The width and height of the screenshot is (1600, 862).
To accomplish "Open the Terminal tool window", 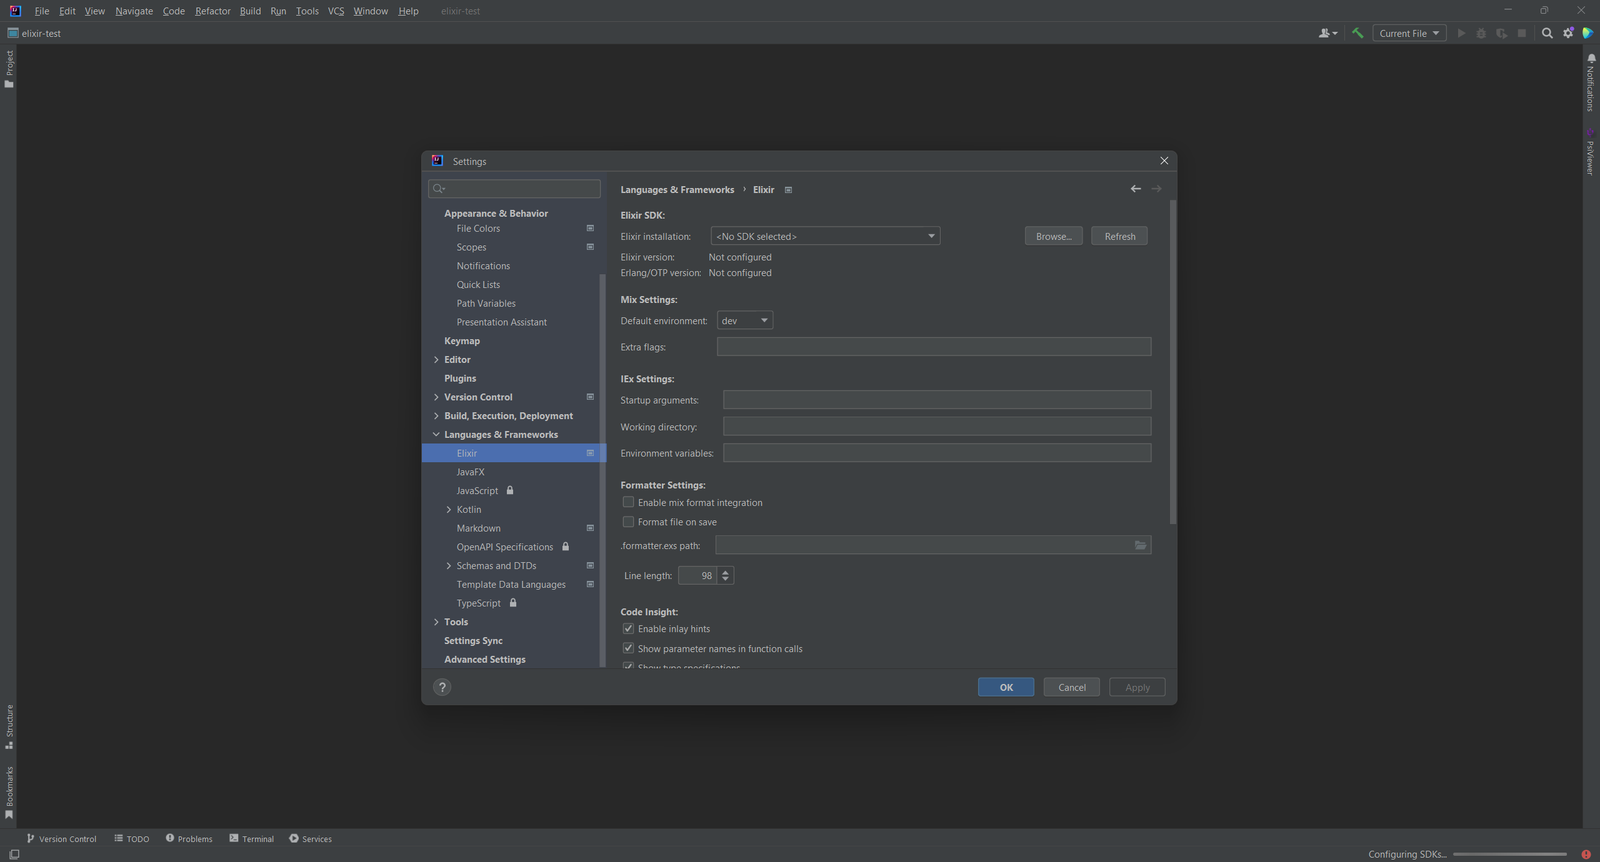I will coord(251,839).
